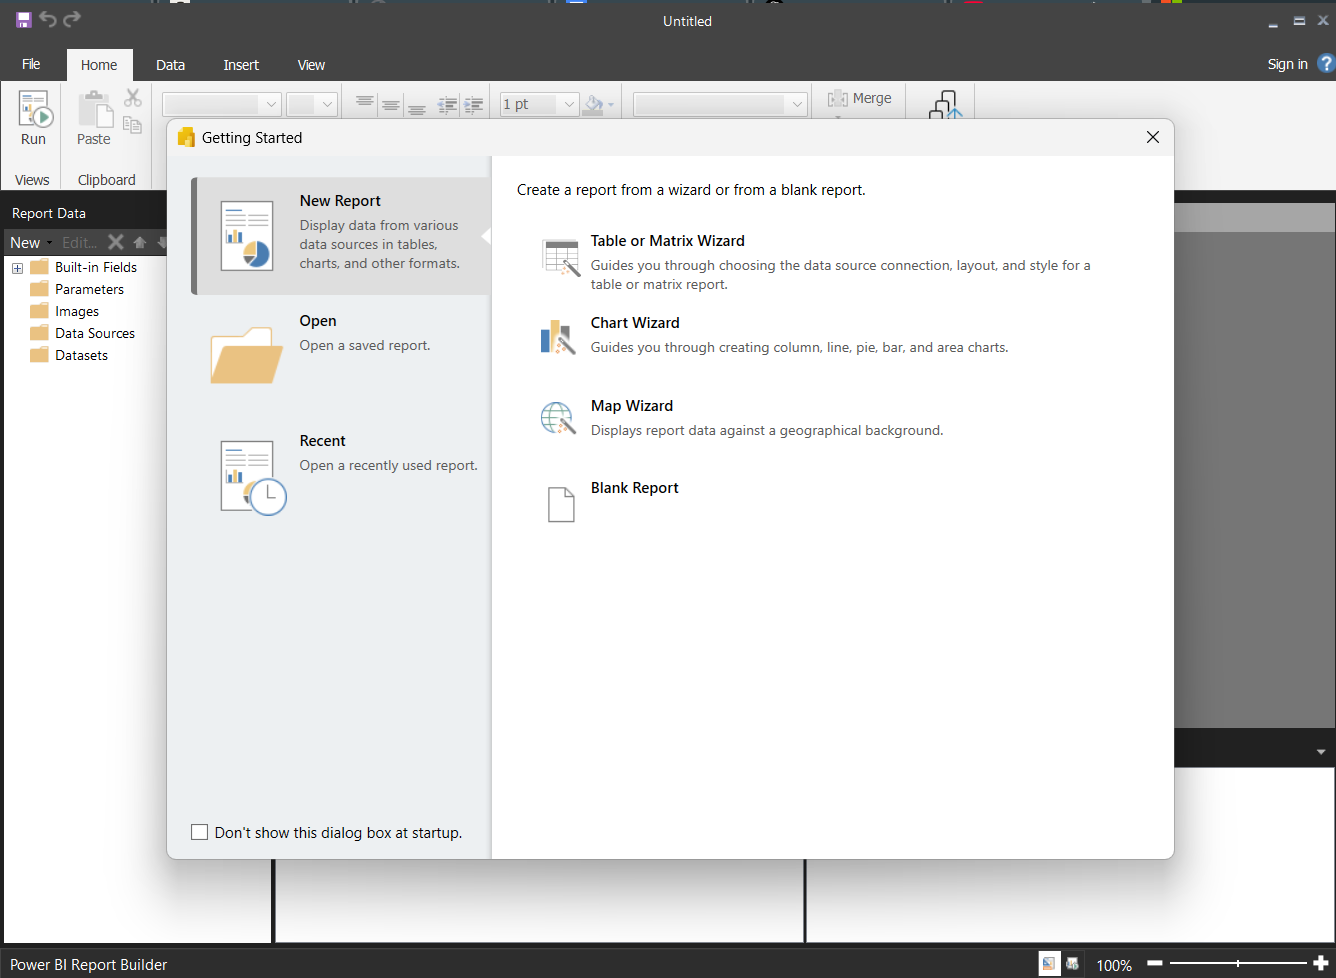Screen dimensions: 1336x978
Task: Click the Copy icon below the scissors
Action: point(132,124)
